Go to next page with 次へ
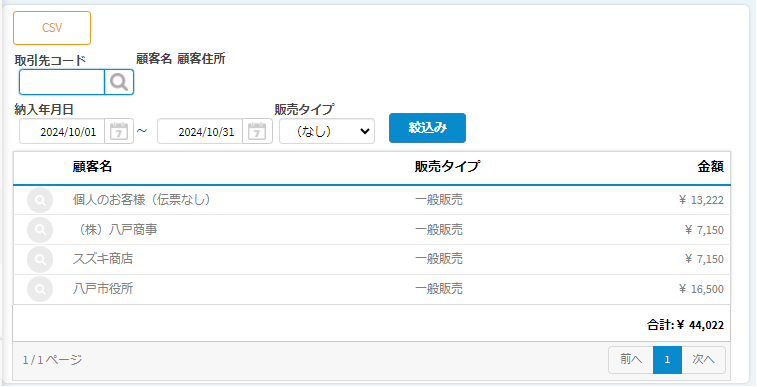This screenshot has height=387, width=757. 703,360
